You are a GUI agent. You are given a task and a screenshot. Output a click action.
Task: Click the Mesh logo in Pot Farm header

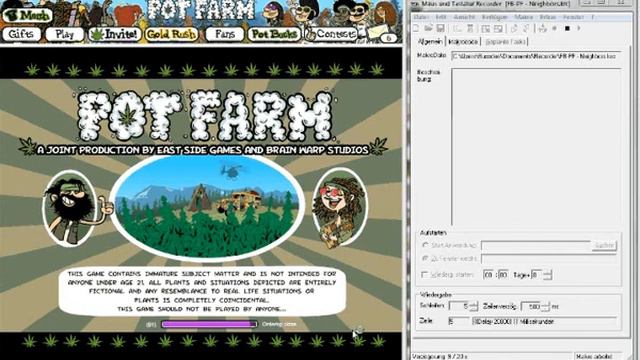(x=27, y=15)
